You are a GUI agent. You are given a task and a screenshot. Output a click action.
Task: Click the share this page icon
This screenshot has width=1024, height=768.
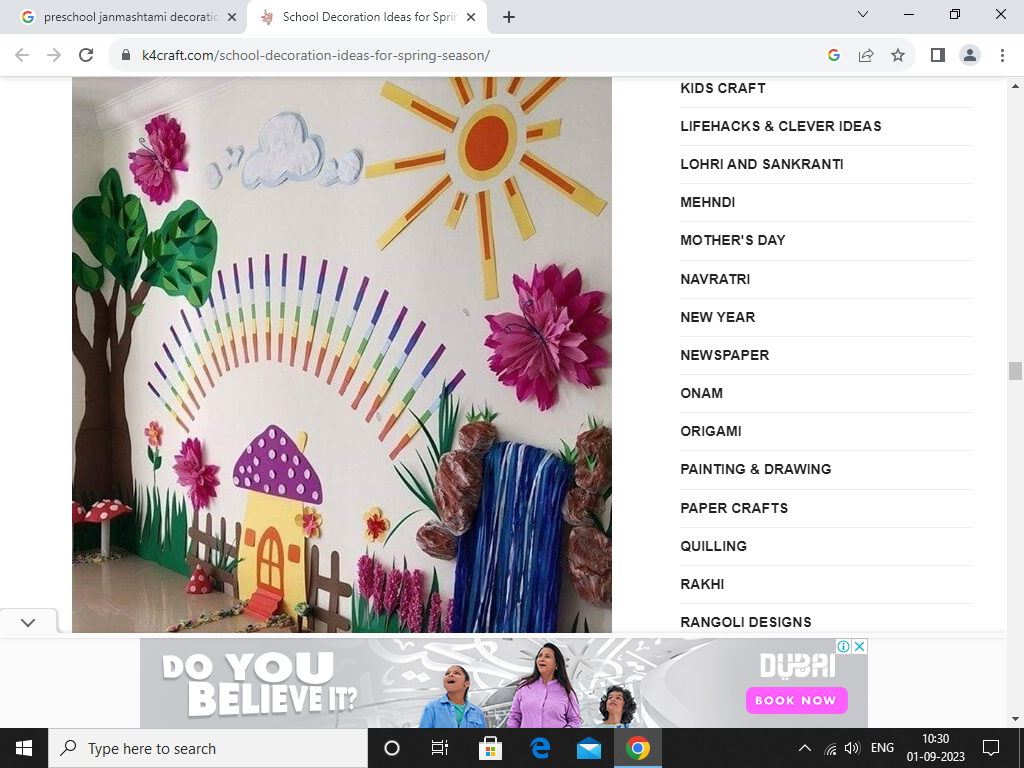pos(866,55)
